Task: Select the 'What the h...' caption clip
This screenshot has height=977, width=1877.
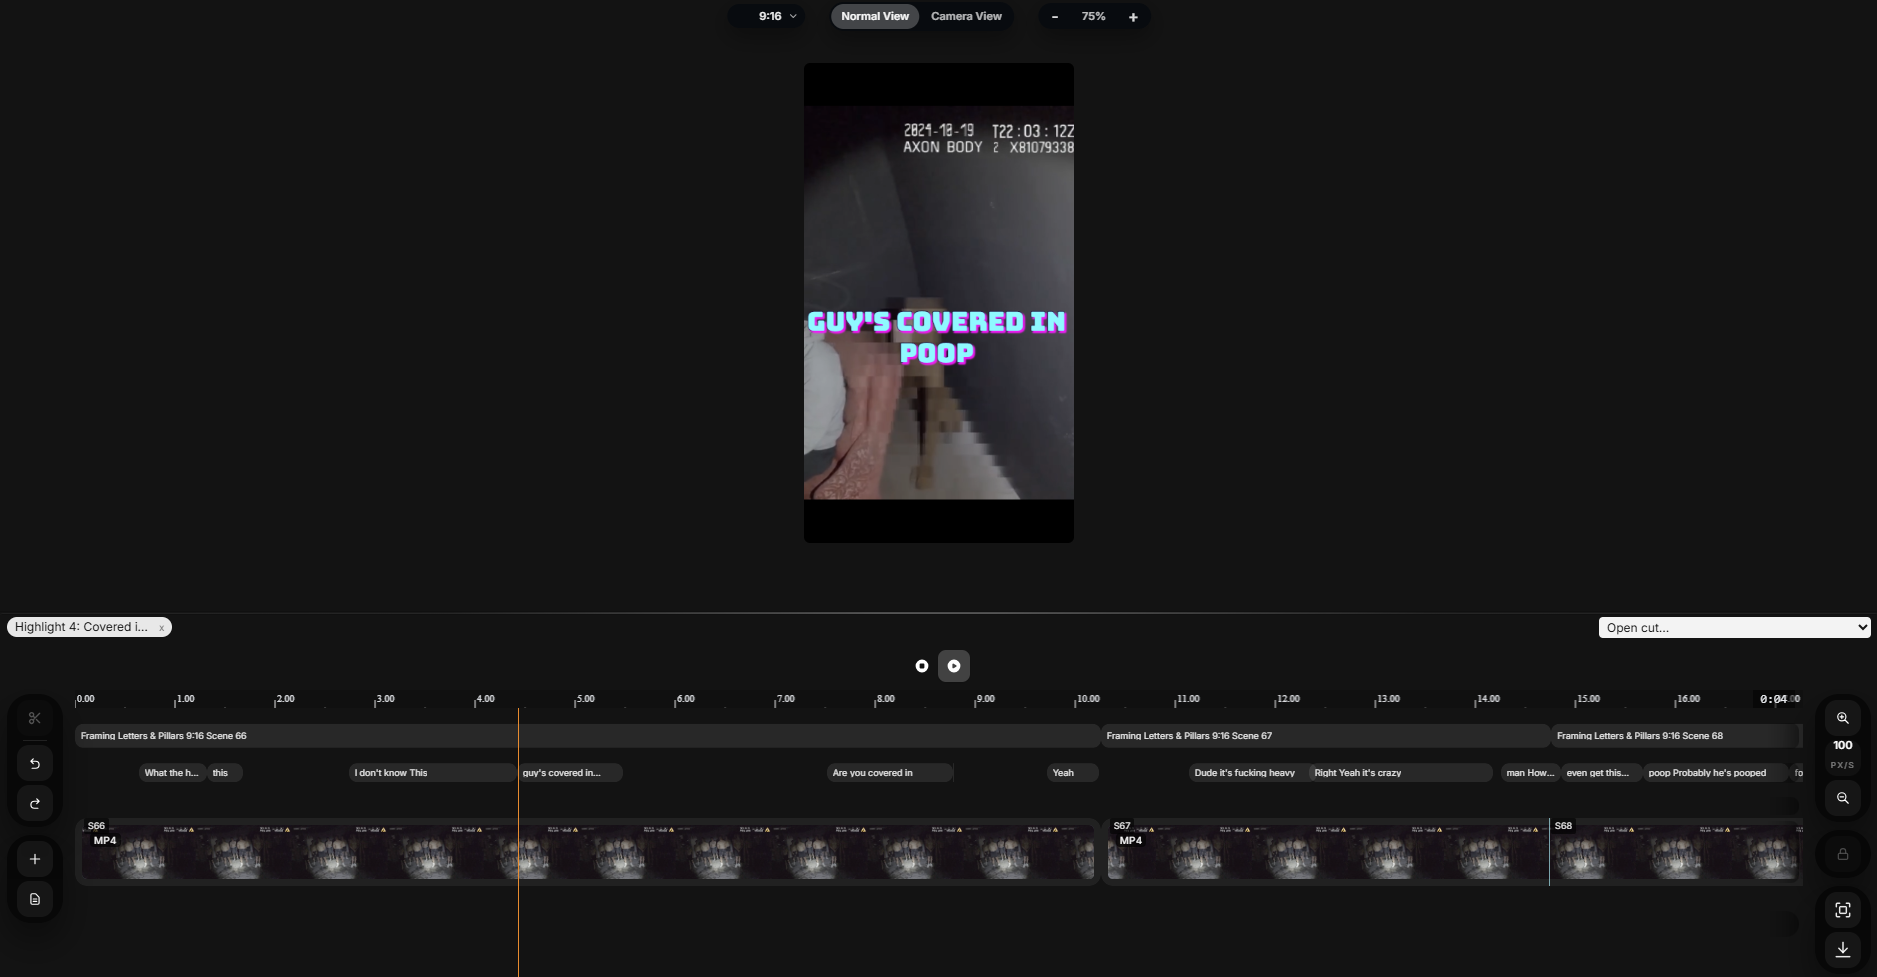Action: (x=172, y=773)
